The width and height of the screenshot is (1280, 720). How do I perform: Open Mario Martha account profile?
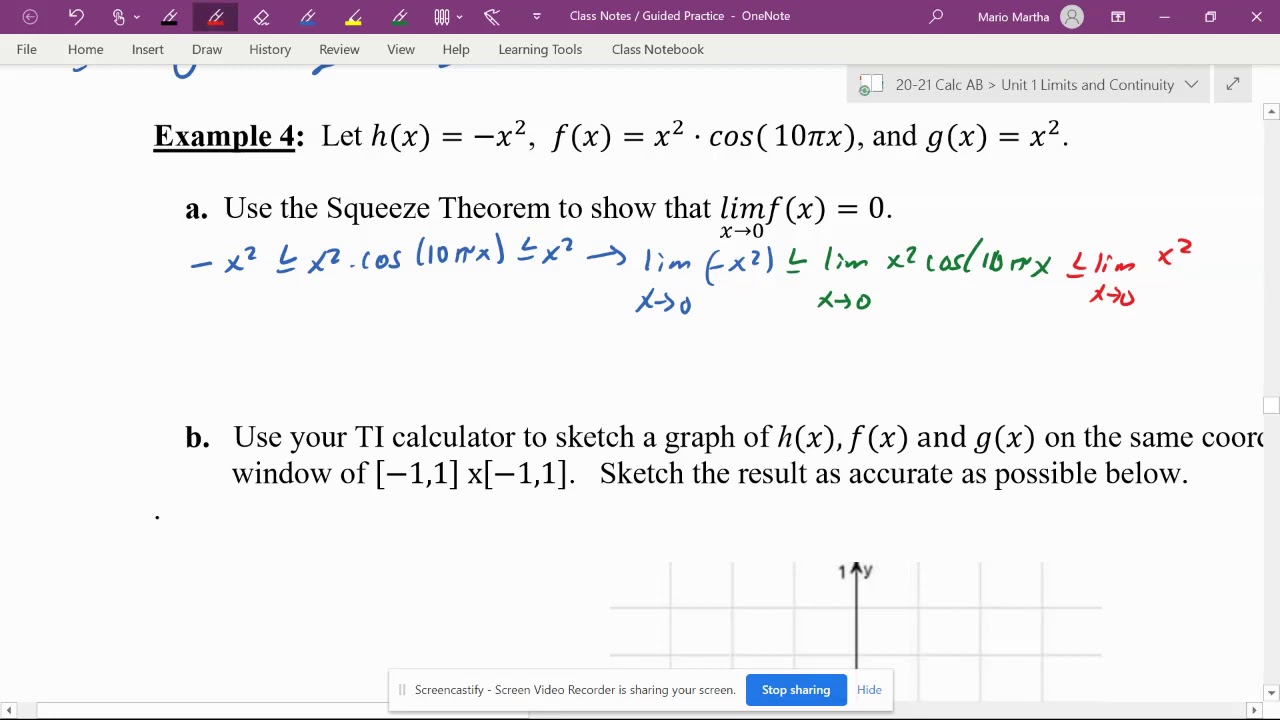click(1030, 17)
